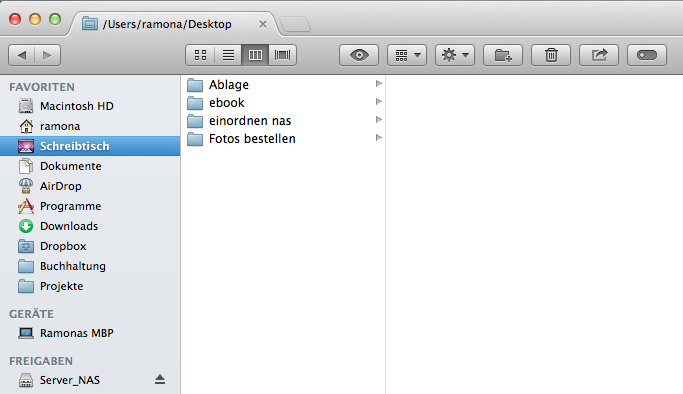Viewport: 683px width, 394px height.
Task: Click the Ramonas MBP laptop icon
Action: pos(26,333)
